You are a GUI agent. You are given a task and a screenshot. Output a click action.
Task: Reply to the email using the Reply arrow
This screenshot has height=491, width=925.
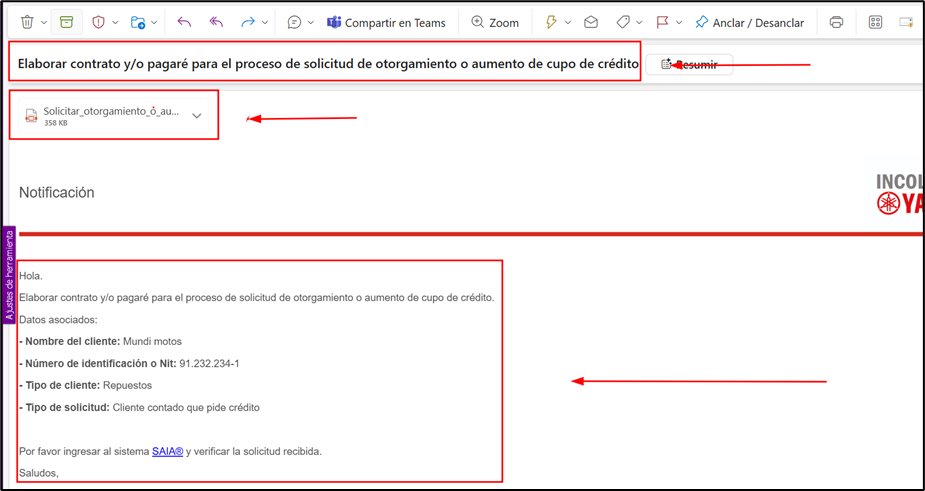pyautogui.click(x=184, y=22)
